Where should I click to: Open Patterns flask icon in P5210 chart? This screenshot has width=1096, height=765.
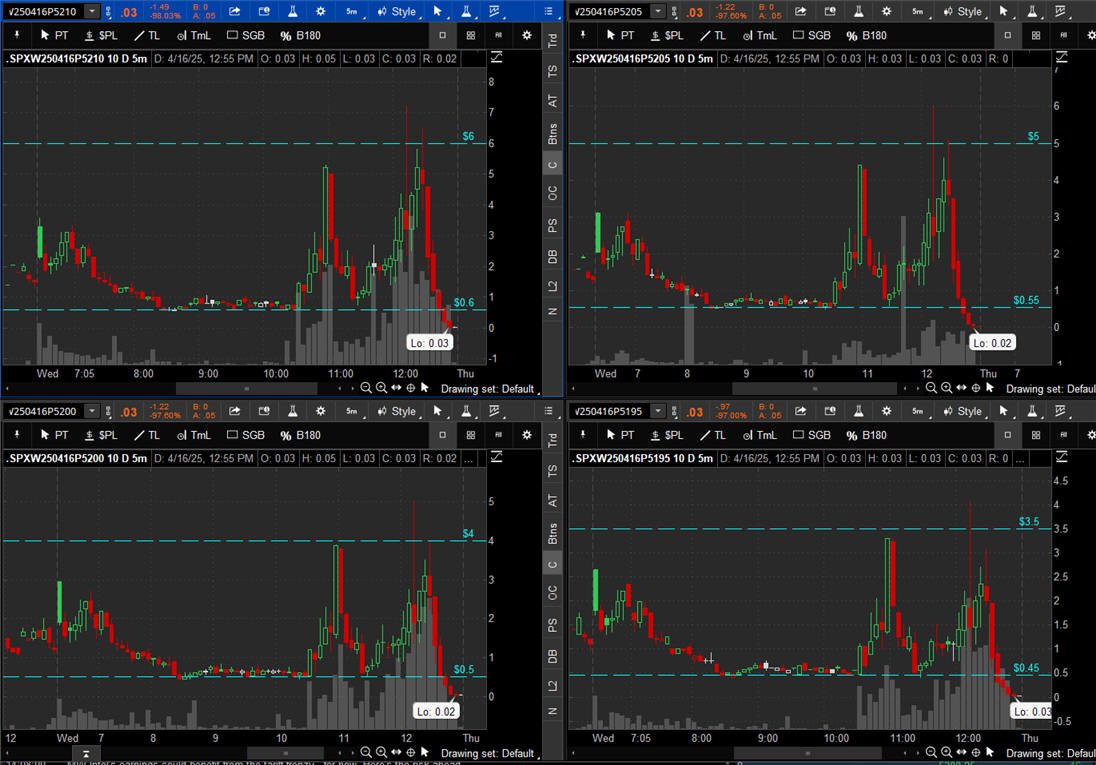coord(466,11)
